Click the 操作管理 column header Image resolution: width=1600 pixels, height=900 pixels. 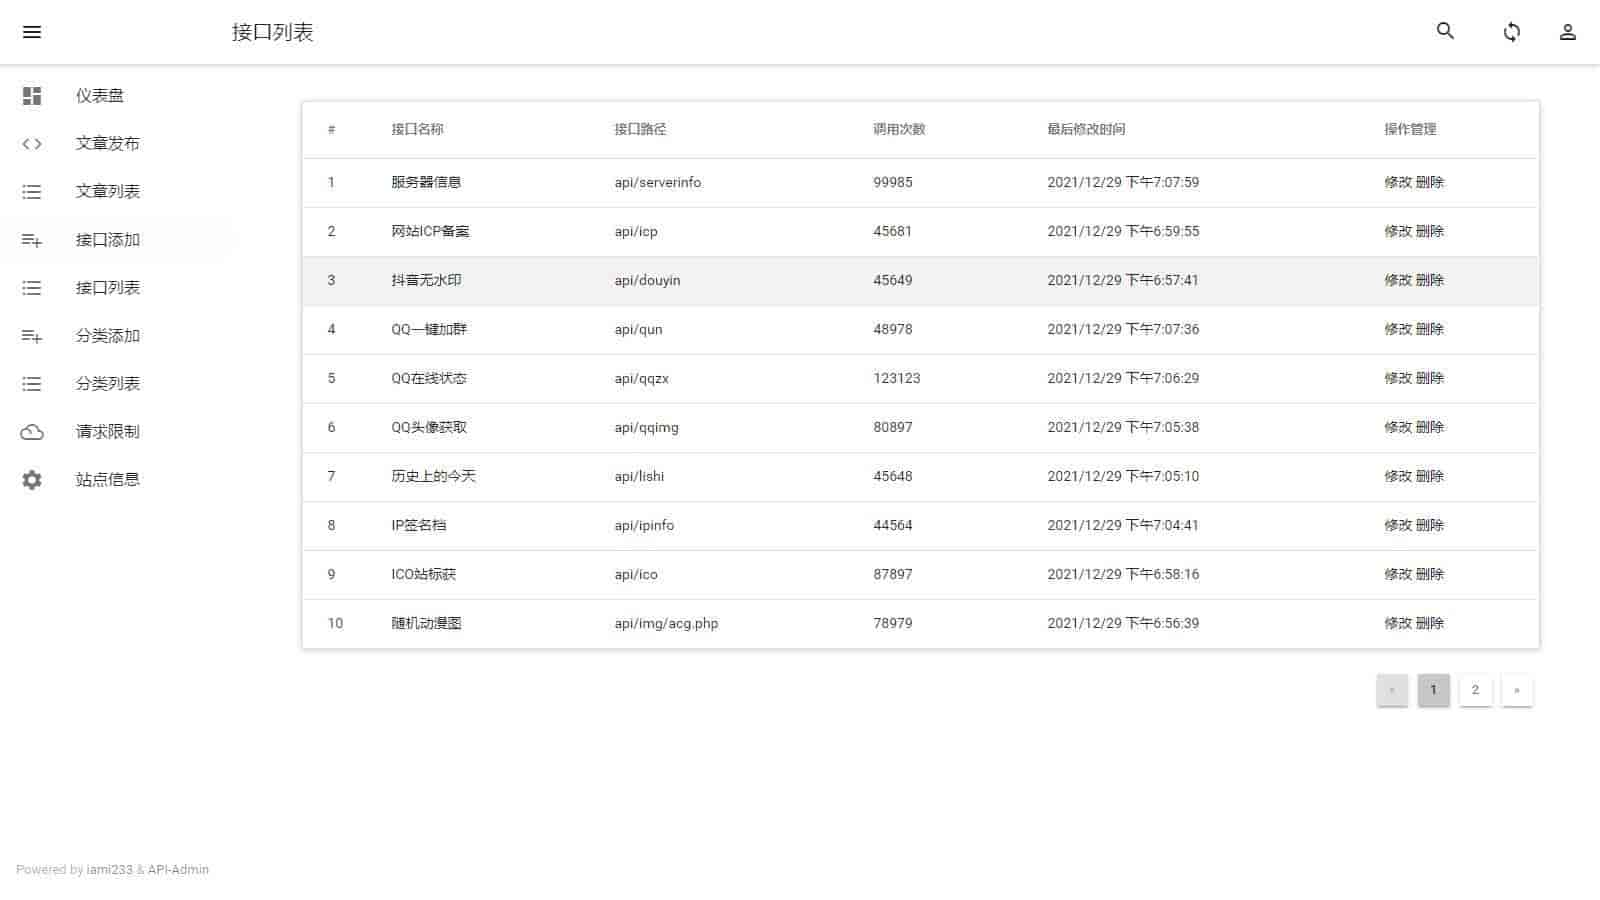tap(1410, 129)
